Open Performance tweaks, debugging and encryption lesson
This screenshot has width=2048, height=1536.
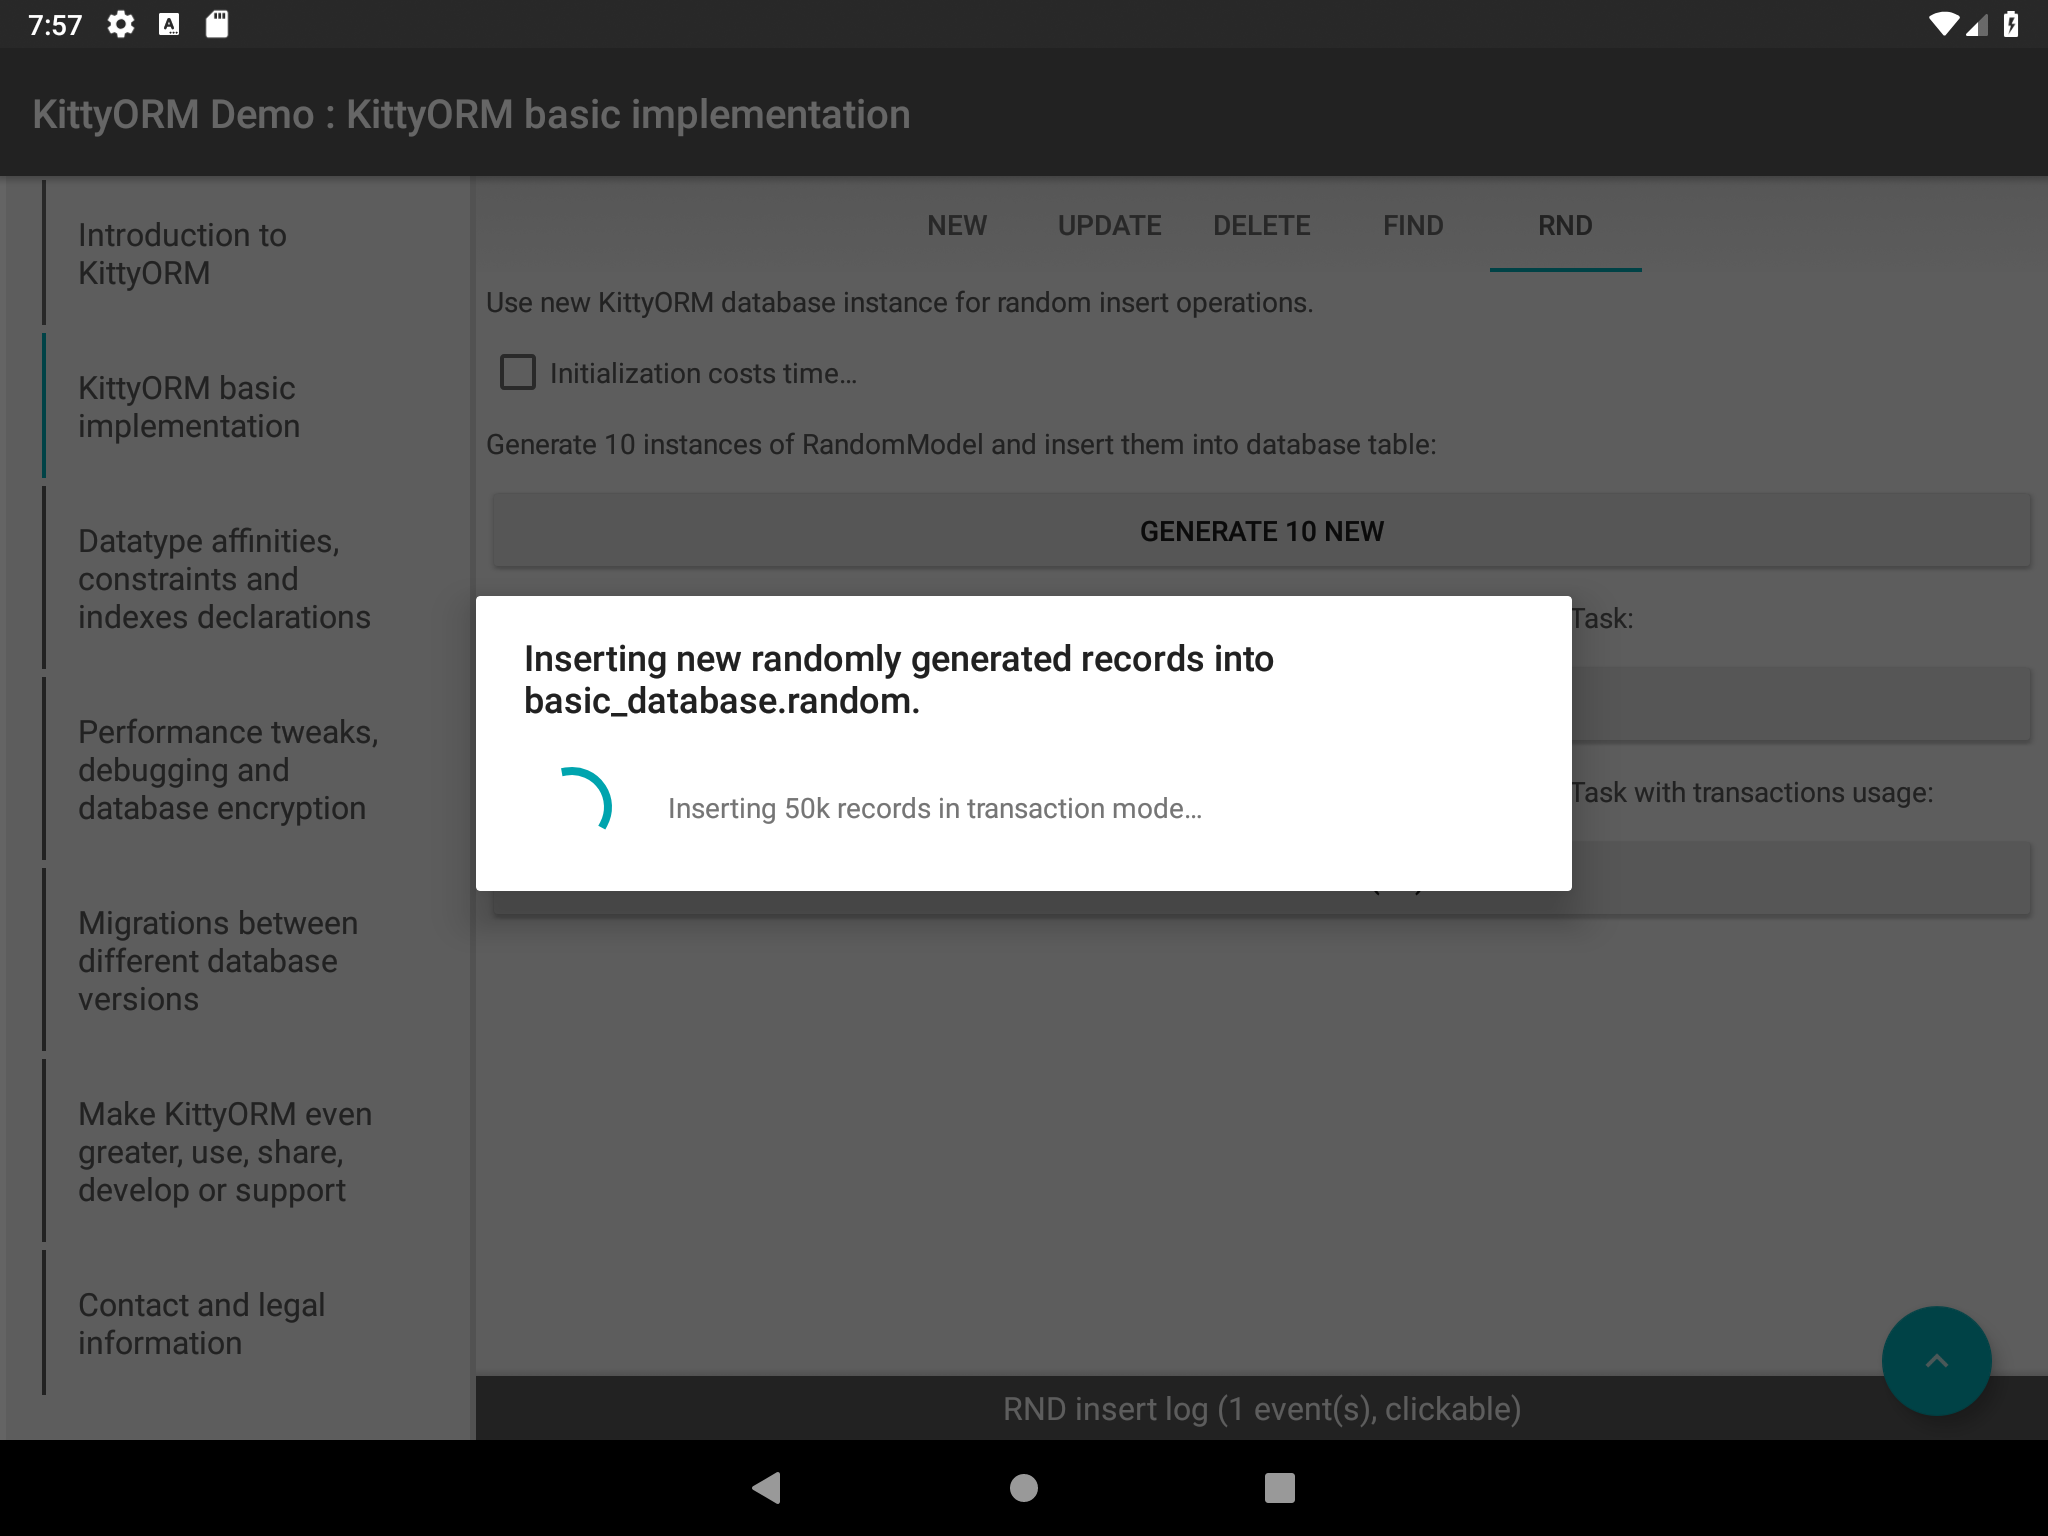257,770
